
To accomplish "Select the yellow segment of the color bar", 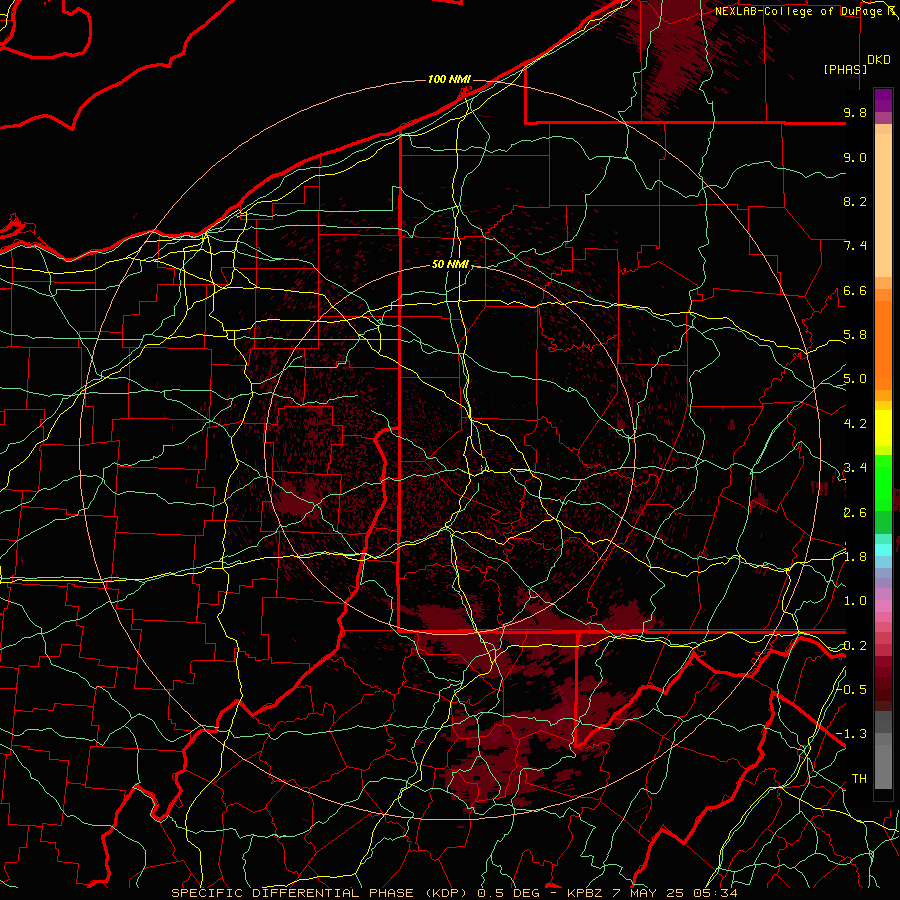I will point(883,428).
